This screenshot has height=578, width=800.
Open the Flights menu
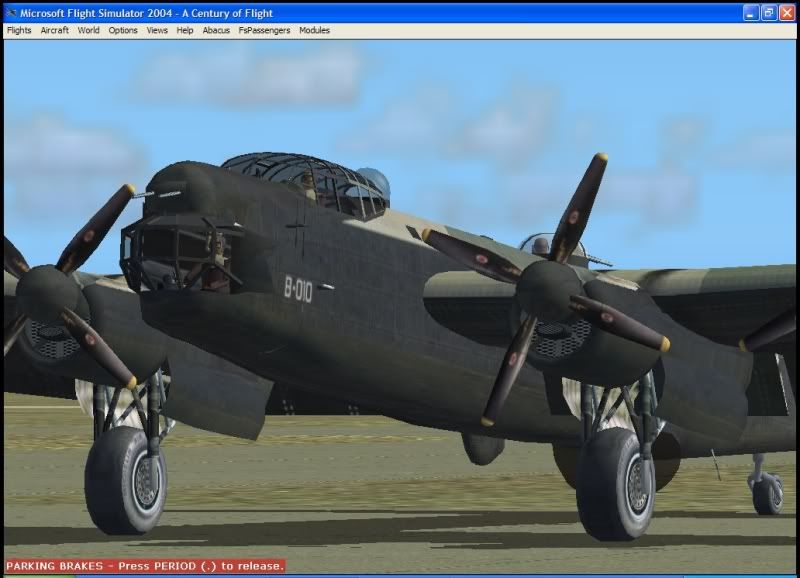tap(19, 31)
